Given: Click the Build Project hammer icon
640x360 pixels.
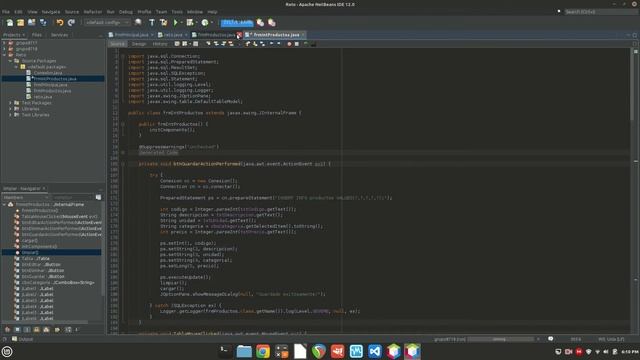Looking at the screenshot, I should tap(152, 22).
